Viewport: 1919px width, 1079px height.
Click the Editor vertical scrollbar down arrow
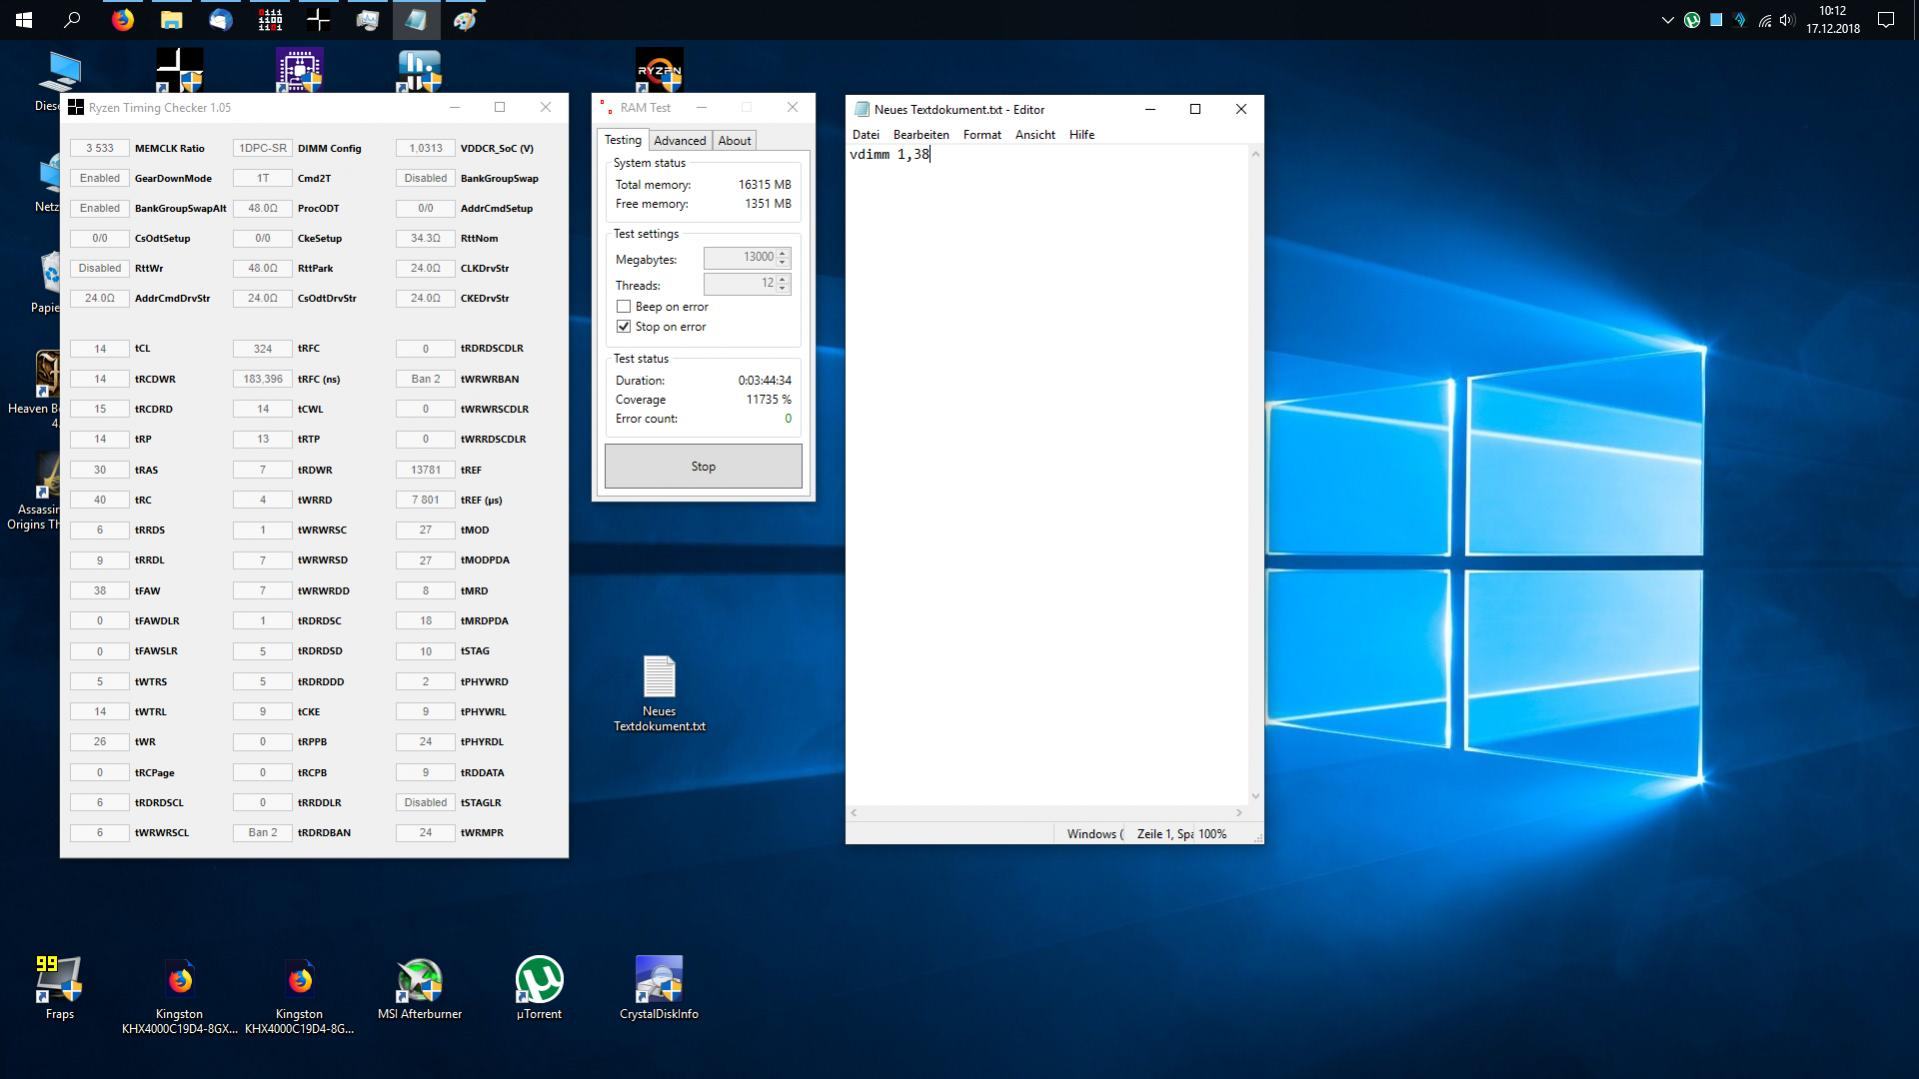click(x=1256, y=796)
